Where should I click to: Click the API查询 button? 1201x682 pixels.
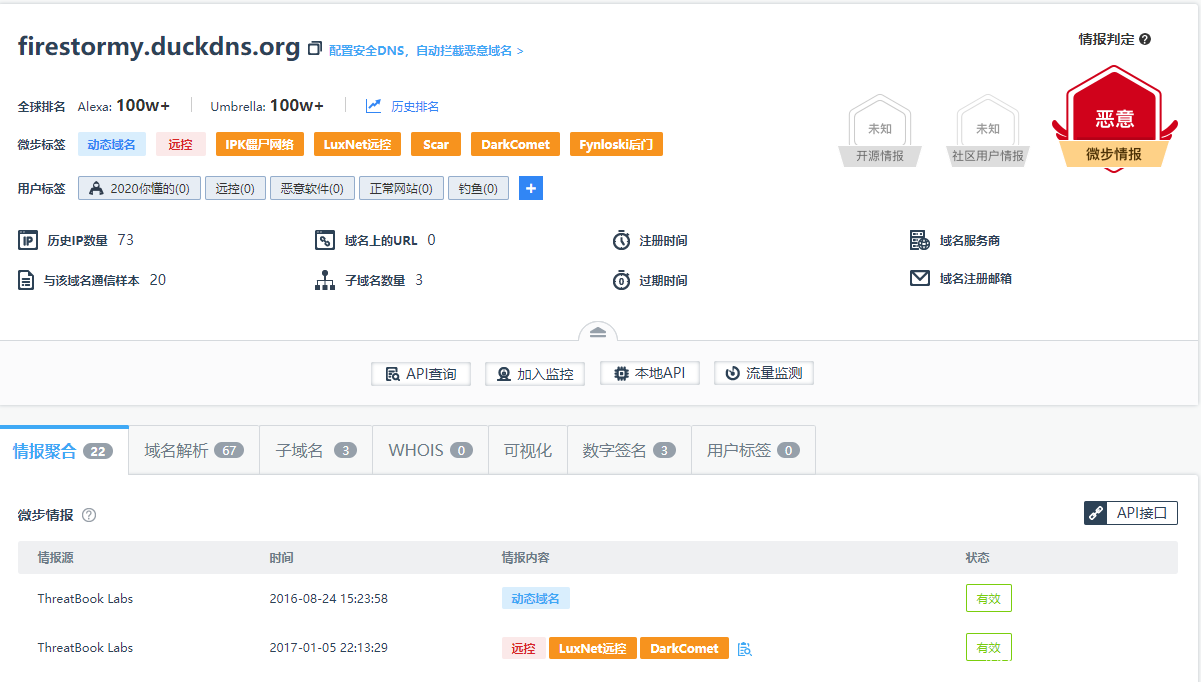(421, 374)
